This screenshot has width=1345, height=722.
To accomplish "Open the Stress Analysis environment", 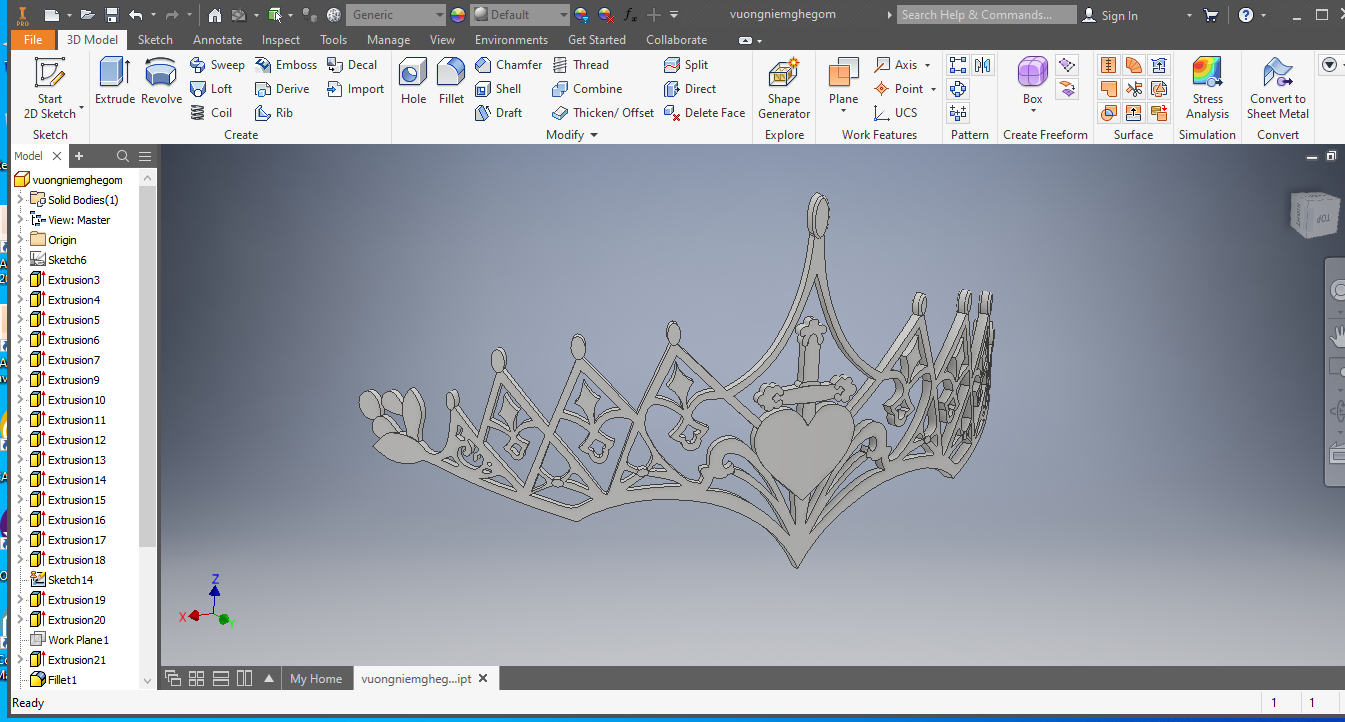I will pos(1207,88).
